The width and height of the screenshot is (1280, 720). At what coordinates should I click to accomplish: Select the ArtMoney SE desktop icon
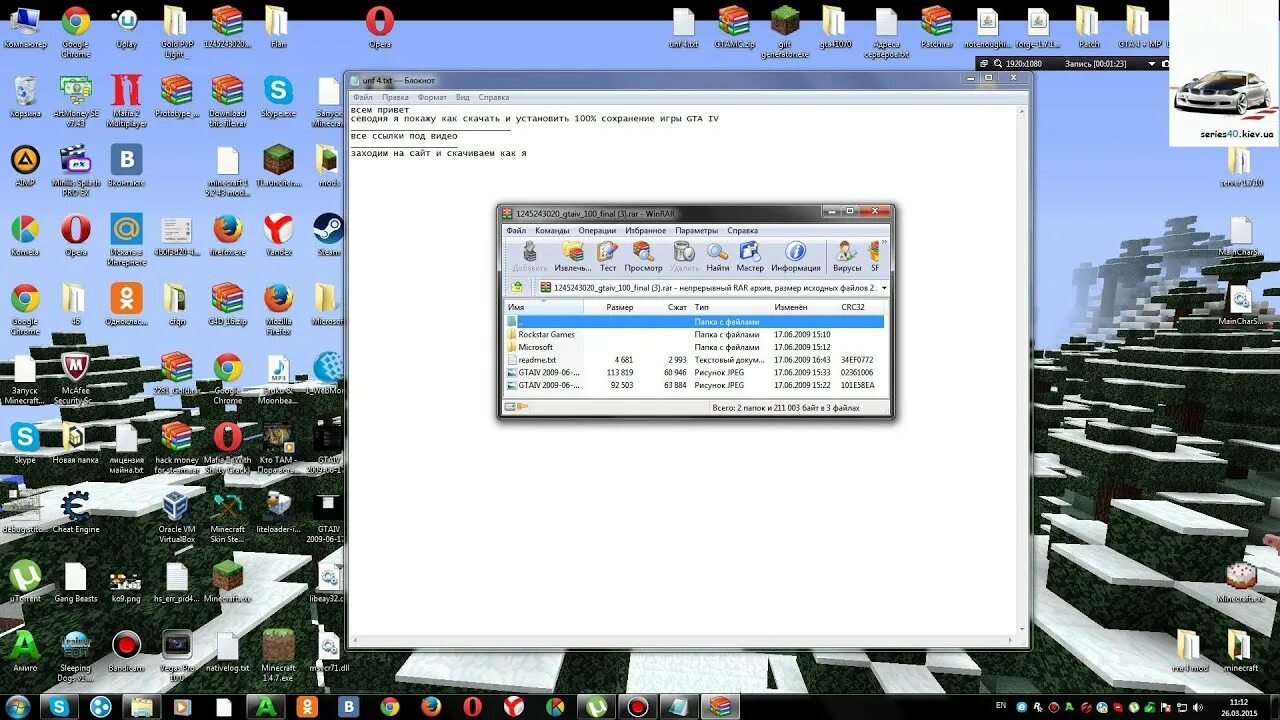tap(75, 100)
